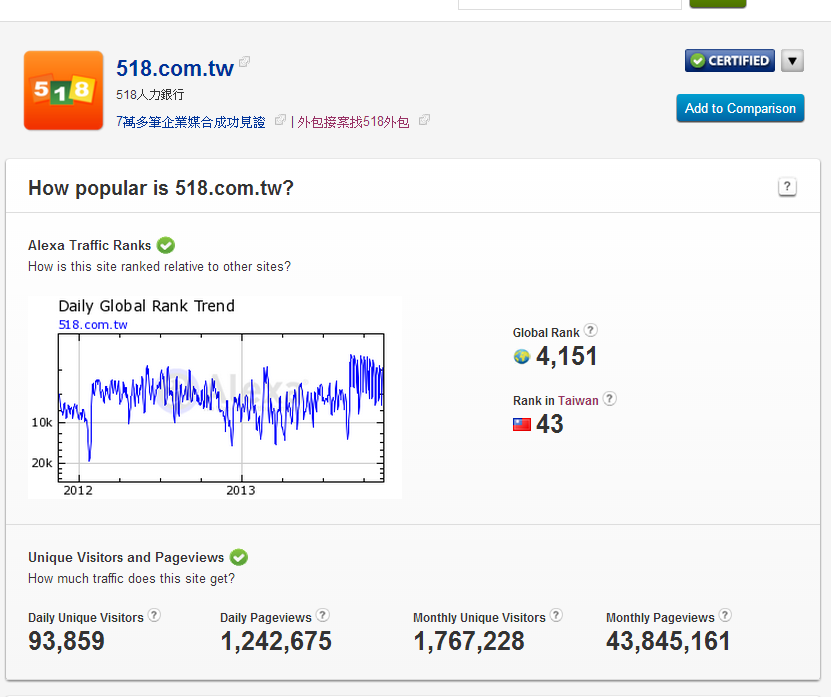Open the 外包接案找518外包 link
The width and height of the screenshot is (831, 697).
(353, 122)
